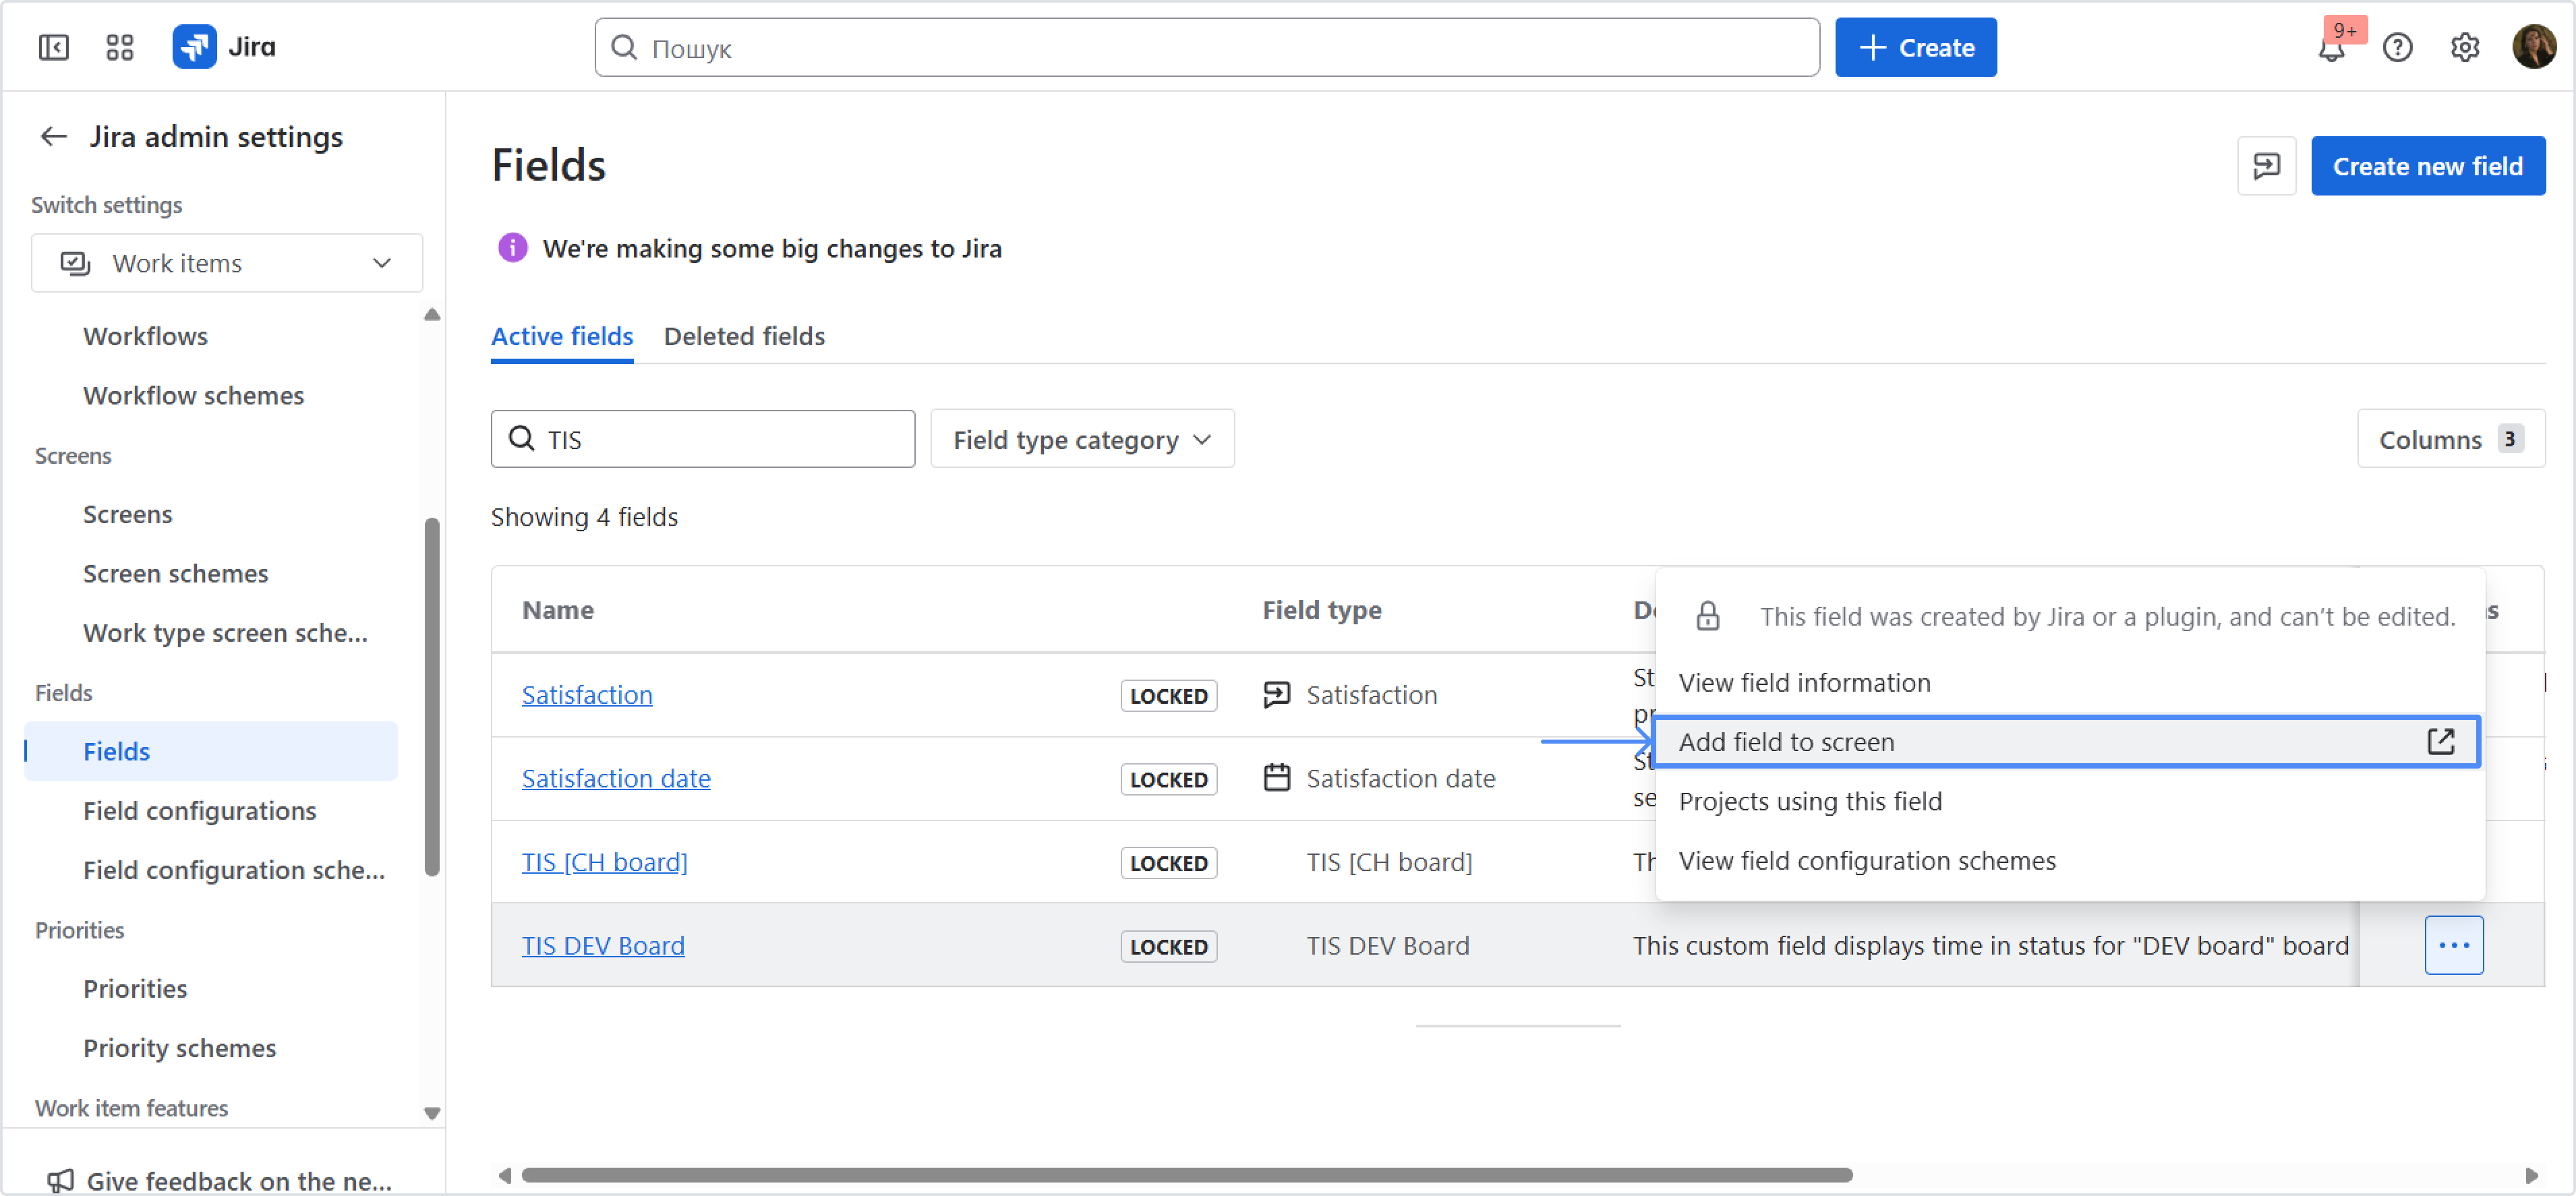2576x1196 pixels.
Task: Choose View field configuration schemes
Action: click(x=1867, y=861)
